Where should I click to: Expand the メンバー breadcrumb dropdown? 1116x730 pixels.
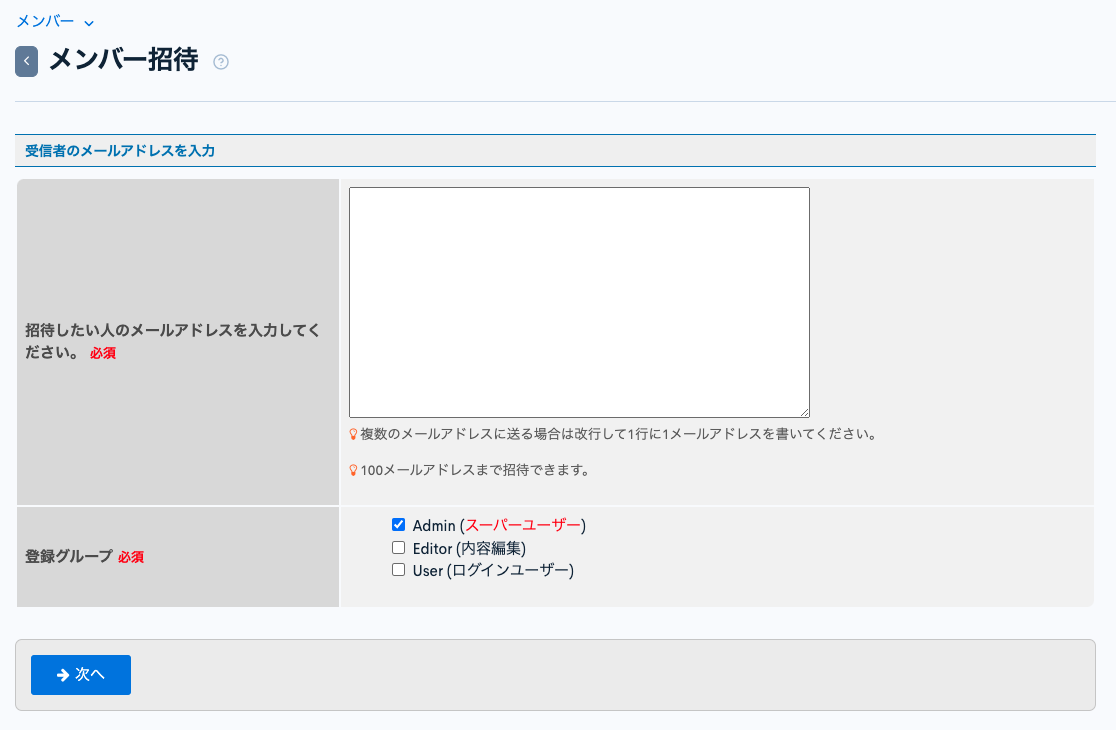[55, 21]
